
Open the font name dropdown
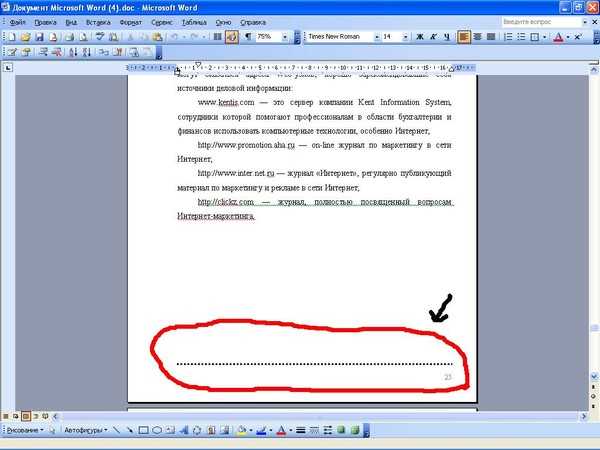[377, 37]
